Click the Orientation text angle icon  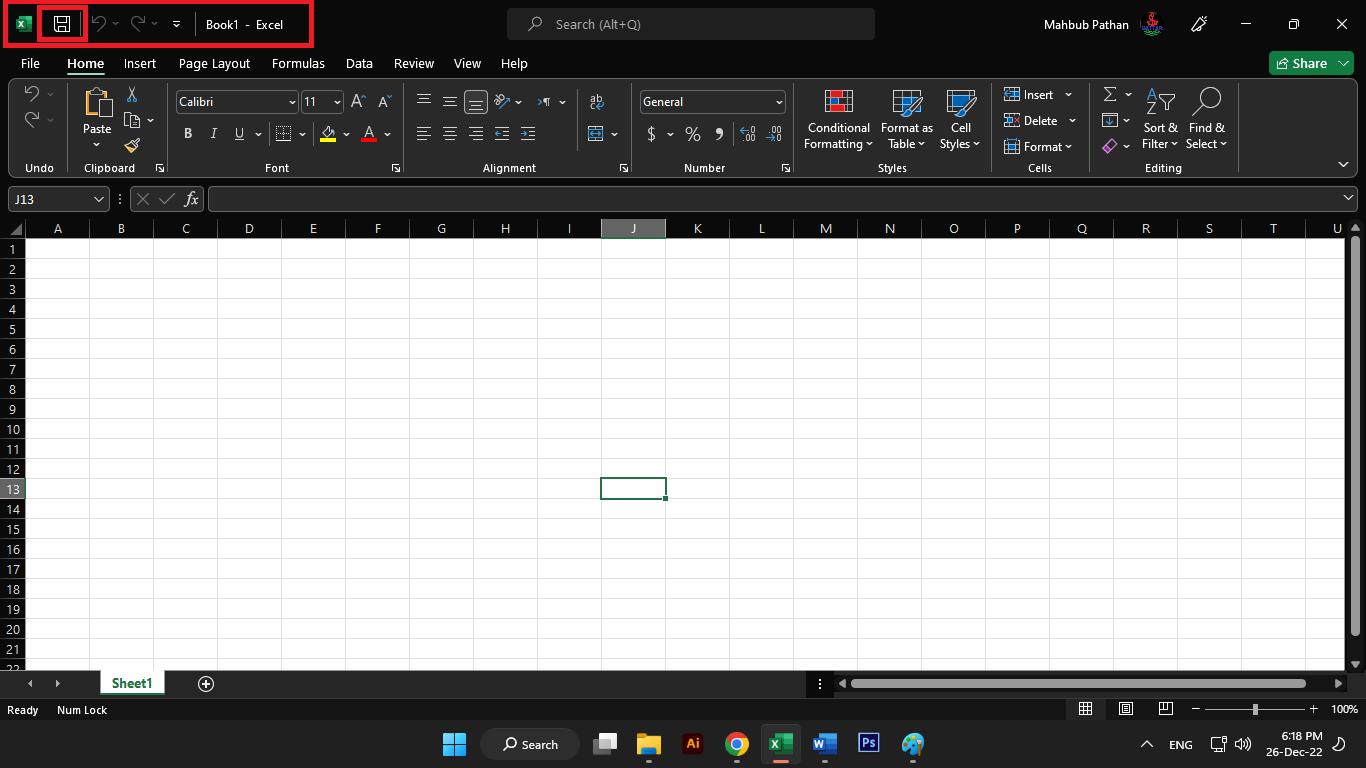click(x=502, y=101)
